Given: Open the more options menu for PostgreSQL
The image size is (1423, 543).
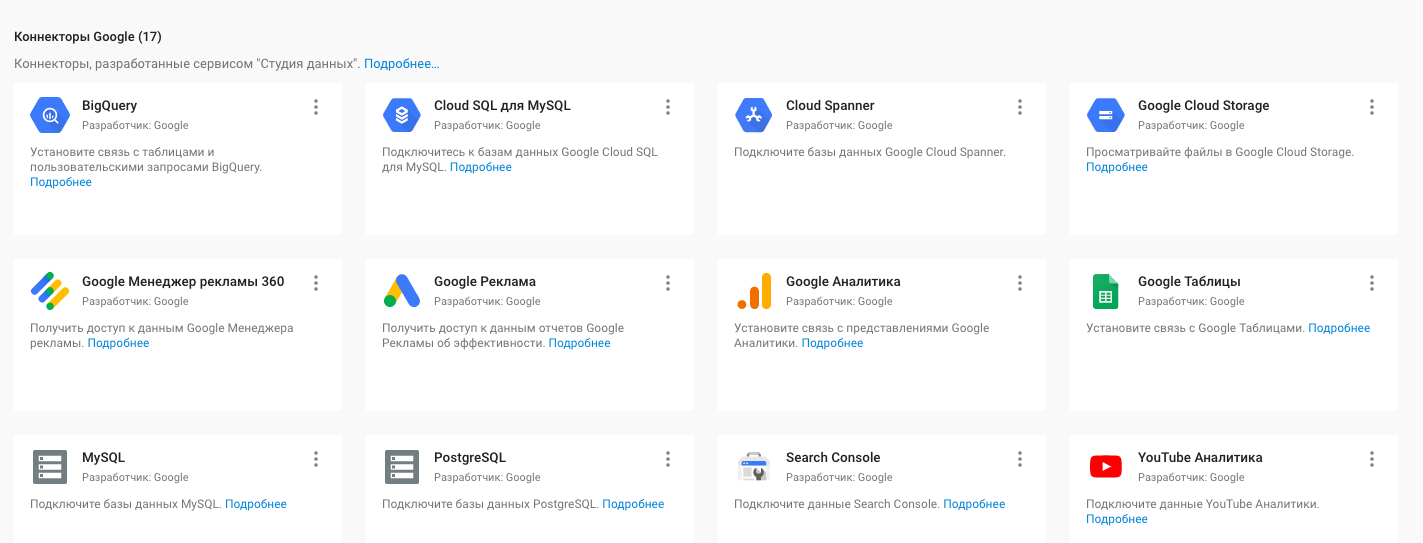Looking at the screenshot, I should 668,459.
